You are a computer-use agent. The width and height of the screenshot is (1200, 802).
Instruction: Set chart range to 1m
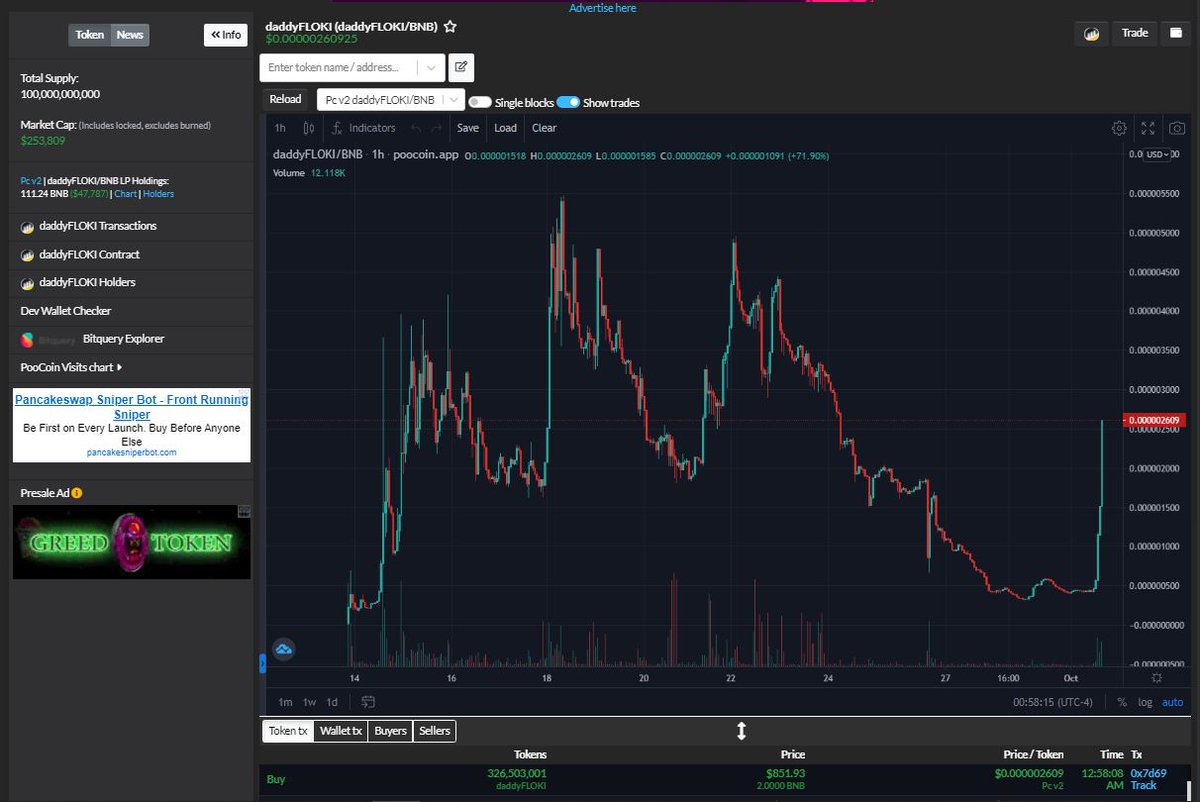pos(285,702)
